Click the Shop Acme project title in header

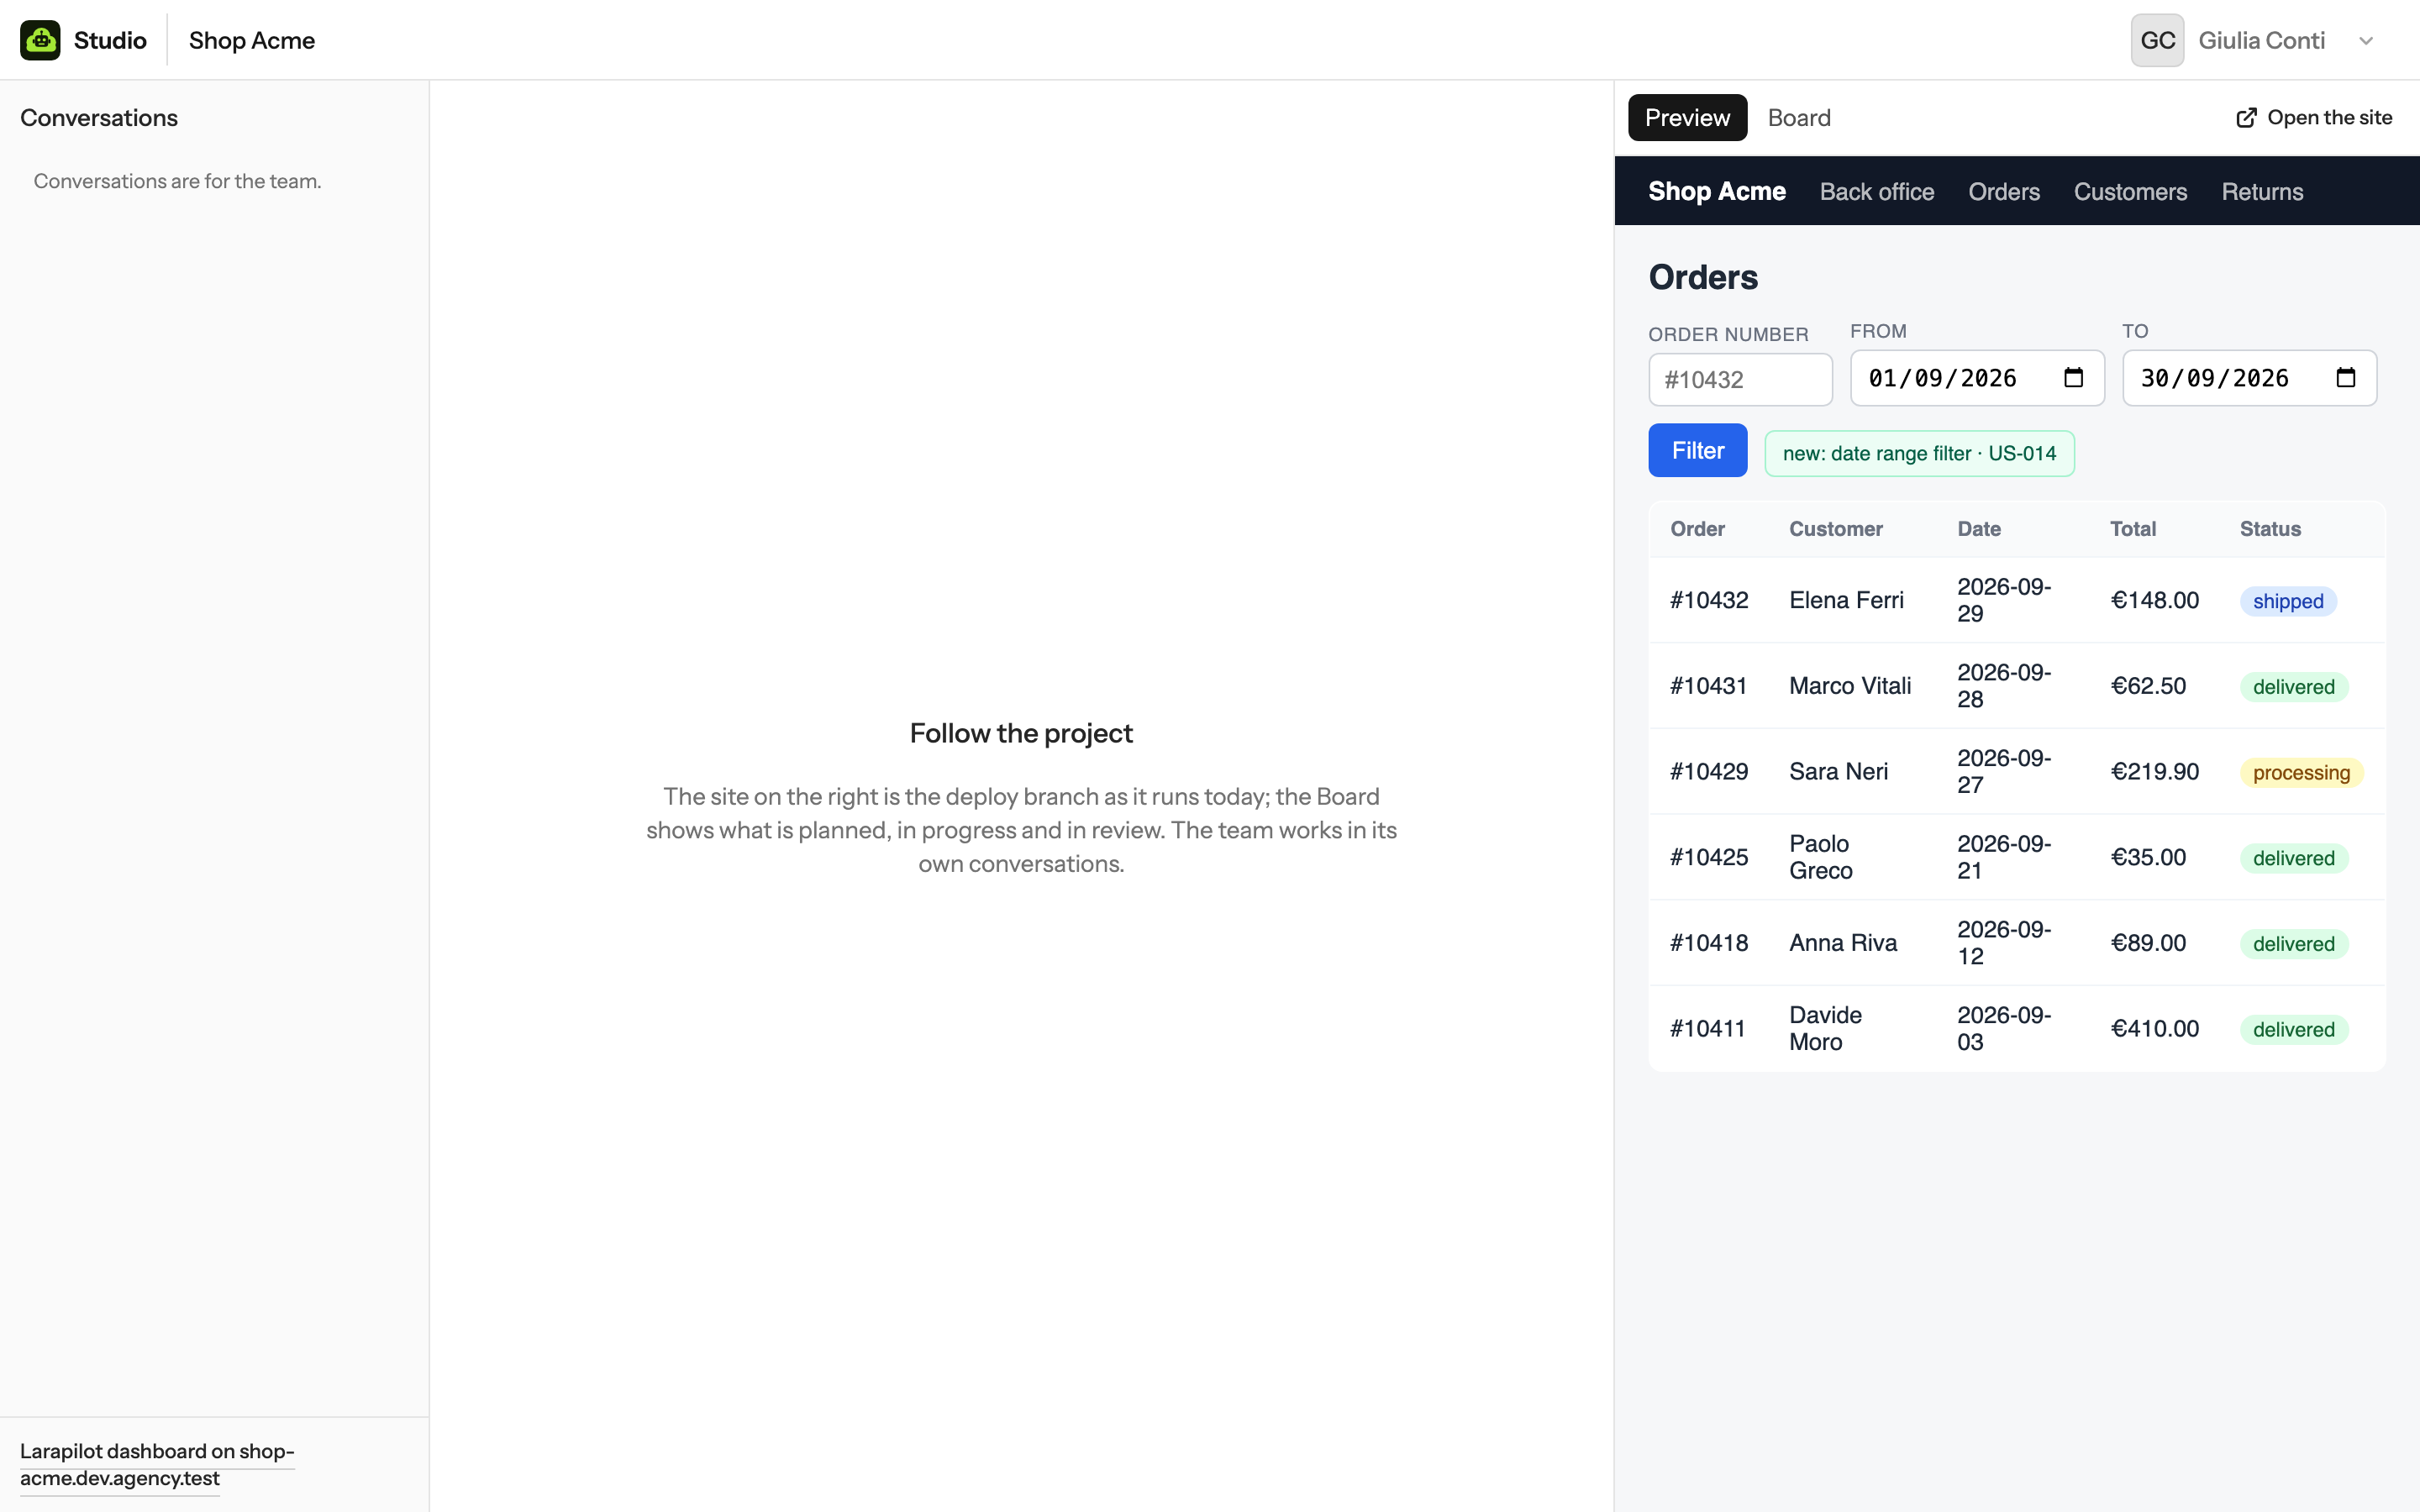tap(252, 40)
